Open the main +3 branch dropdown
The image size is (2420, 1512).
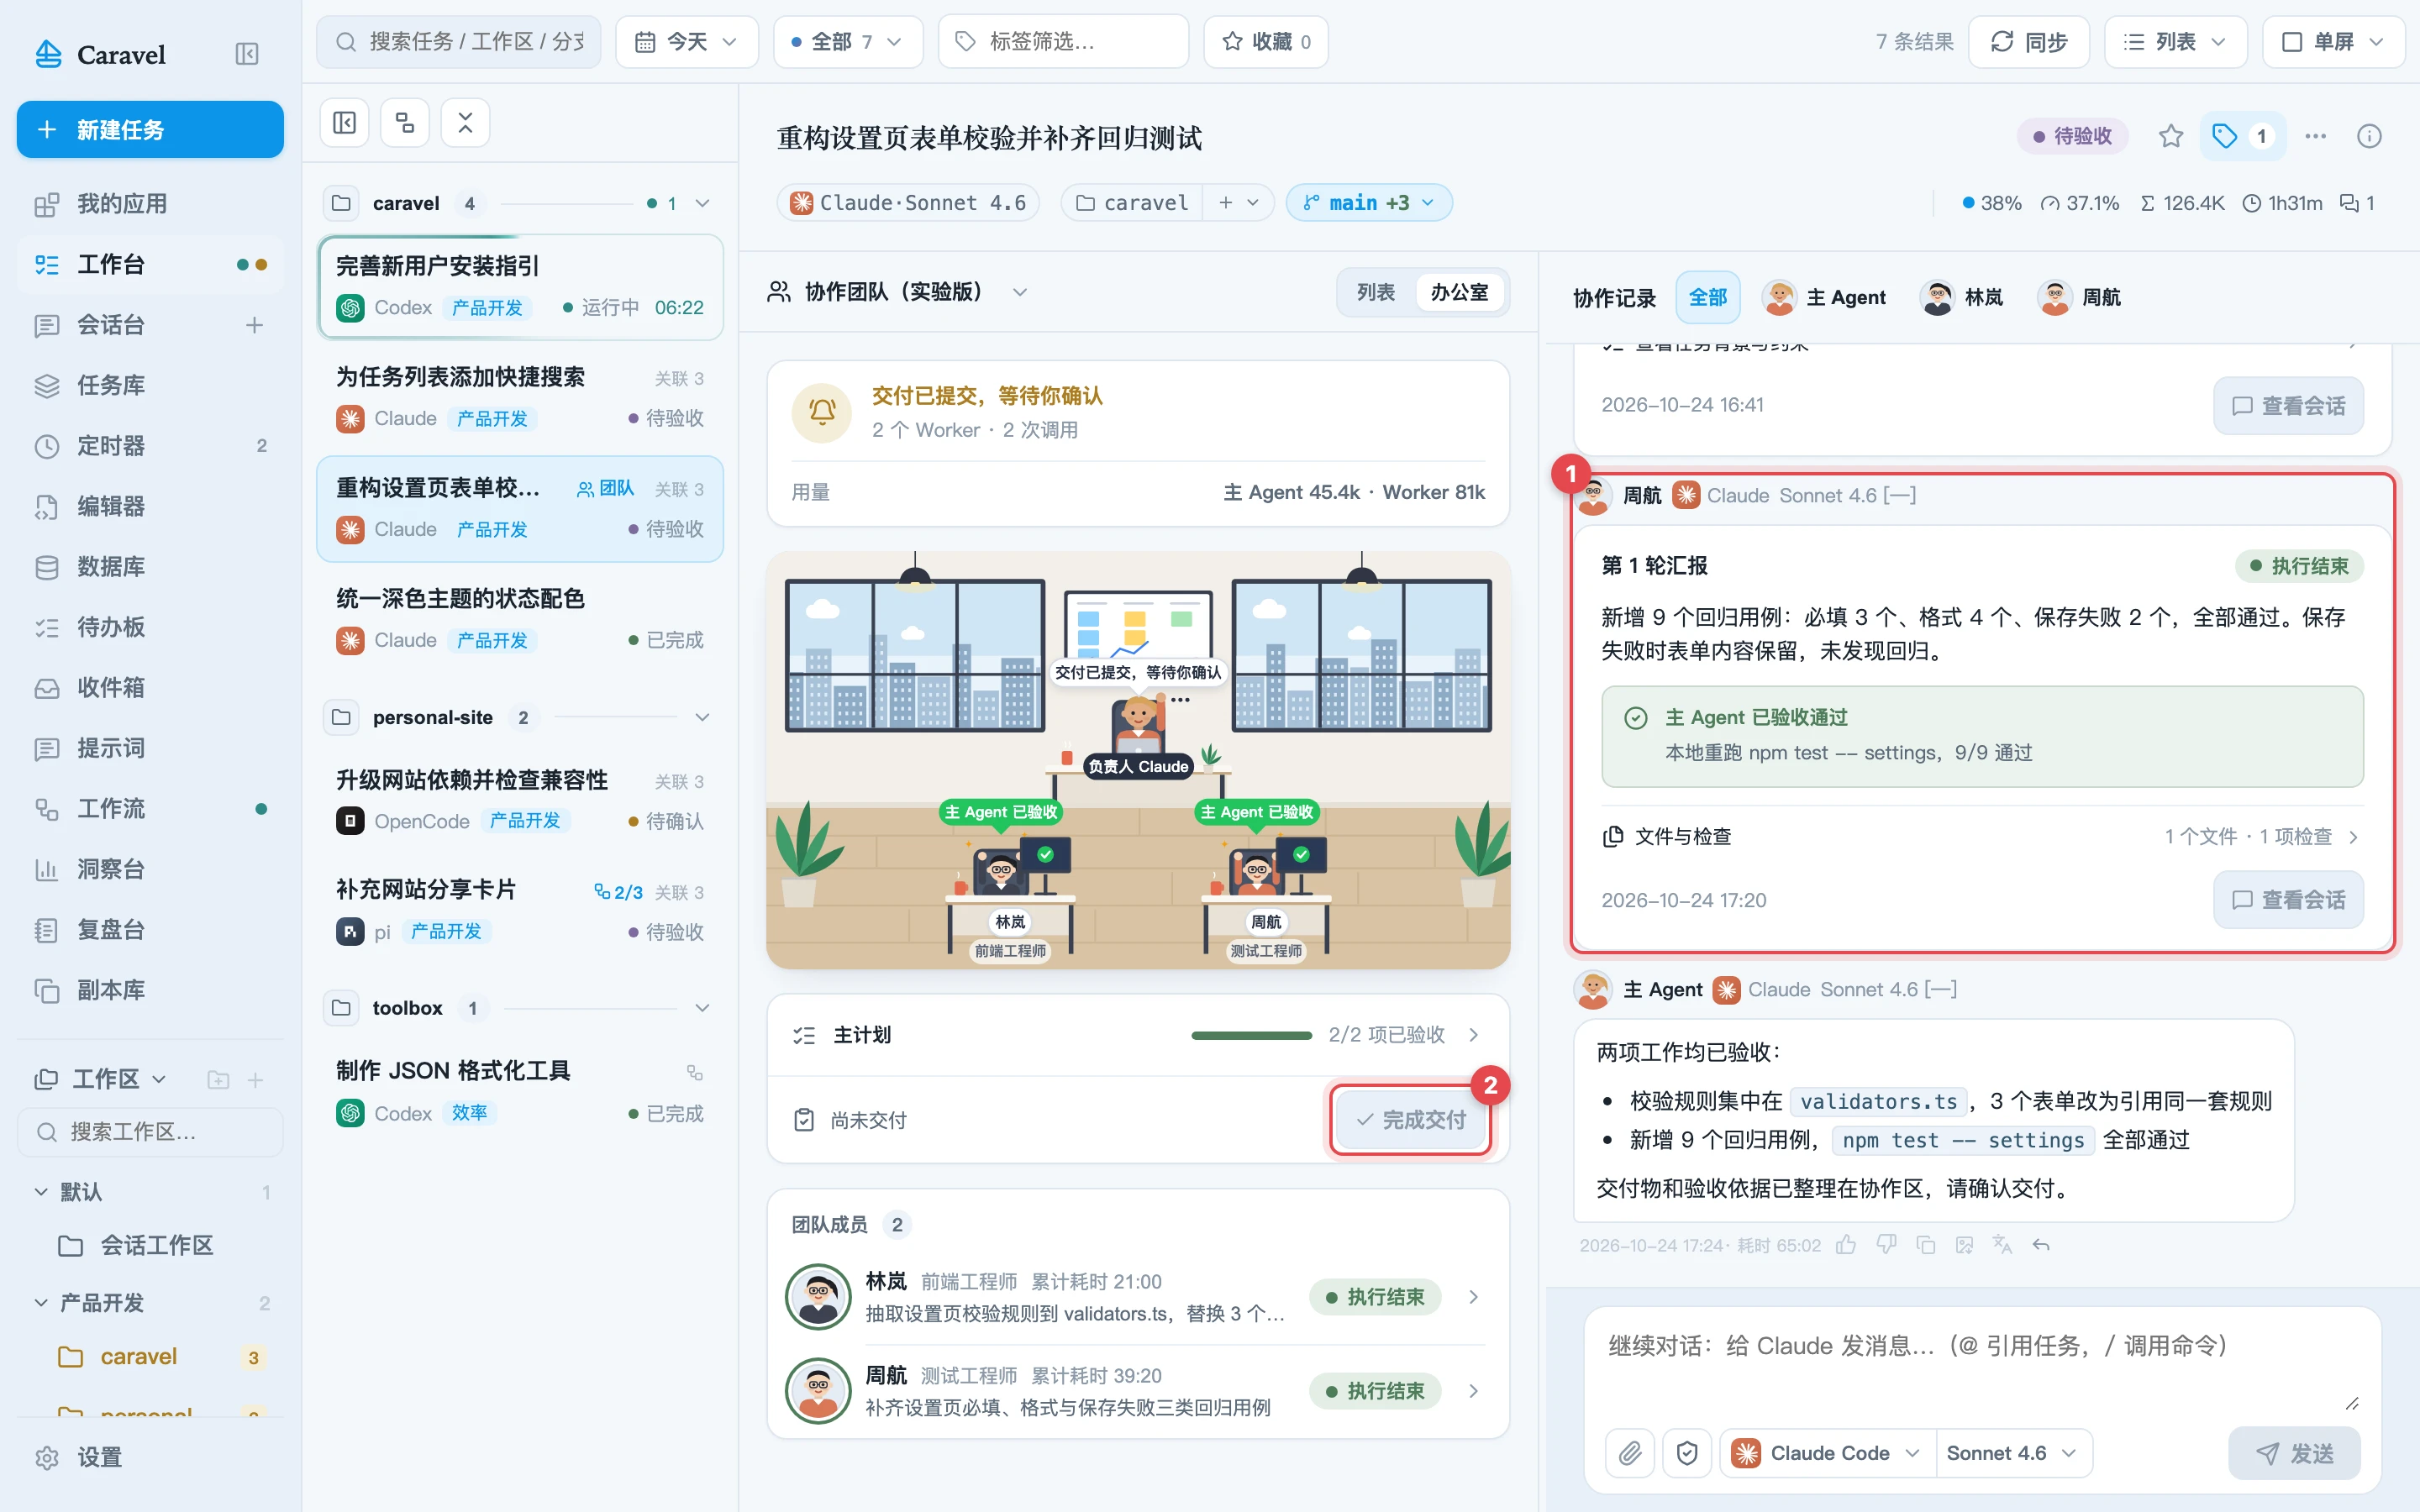click(x=1368, y=203)
